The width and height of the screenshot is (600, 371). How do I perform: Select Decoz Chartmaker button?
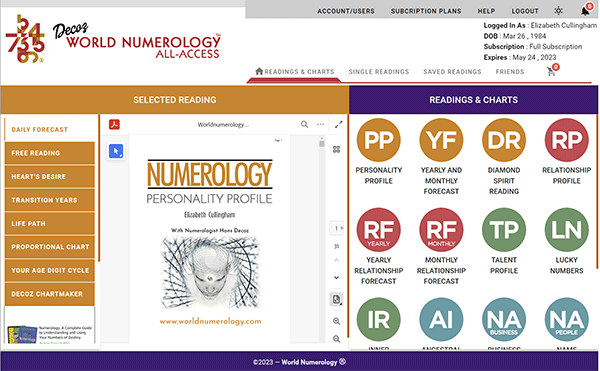coord(49,294)
